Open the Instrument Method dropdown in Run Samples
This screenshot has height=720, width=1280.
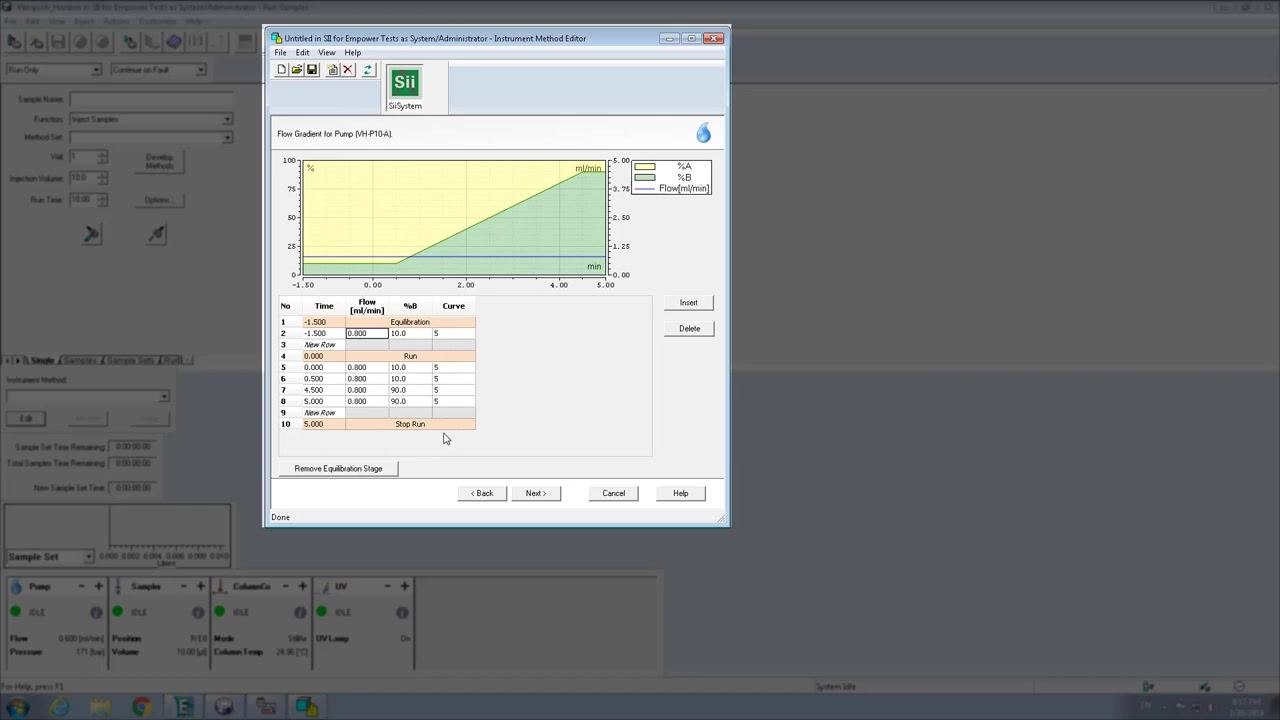[164, 397]
